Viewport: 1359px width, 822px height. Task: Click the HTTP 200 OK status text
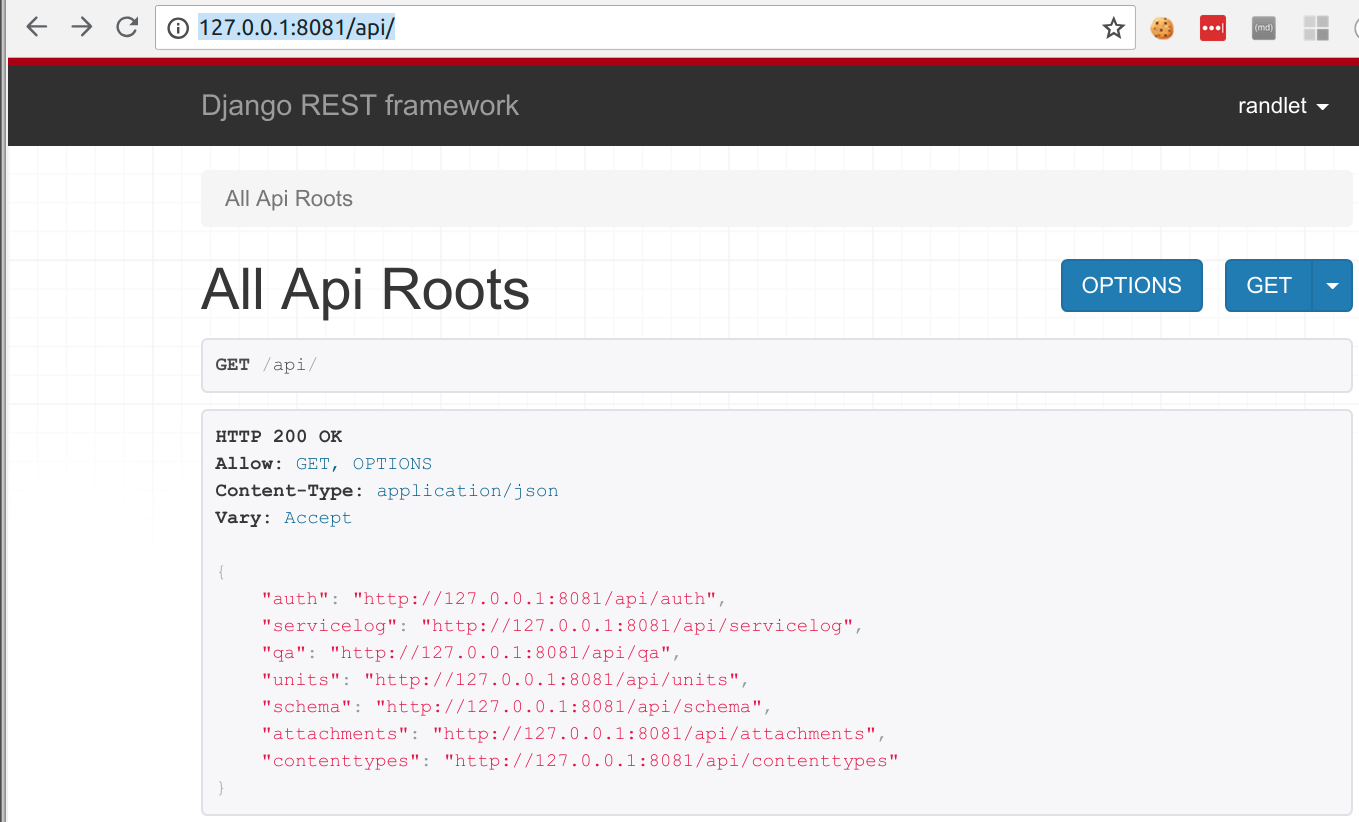click(x=279, y=437)
